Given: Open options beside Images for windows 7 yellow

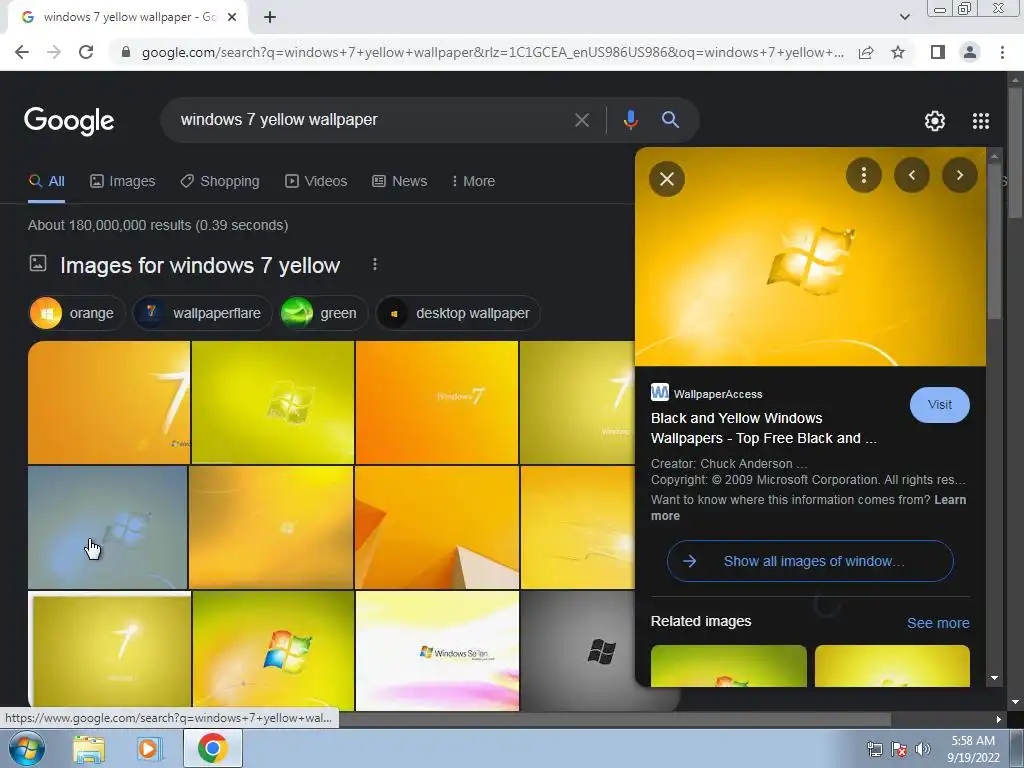Looking at the screenshot, I should (x=374, y=264).
